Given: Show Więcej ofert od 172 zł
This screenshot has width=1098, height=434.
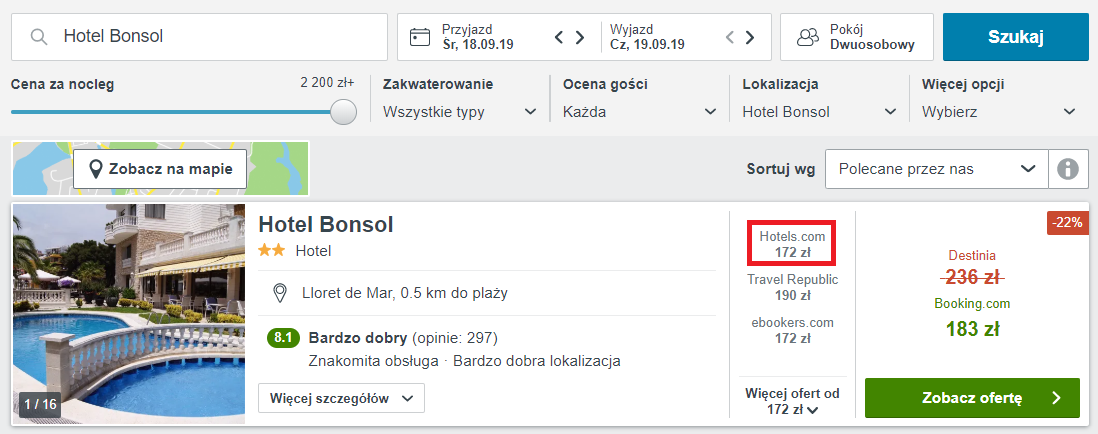Looking at the screenshot, I should (x=792, y=402).
